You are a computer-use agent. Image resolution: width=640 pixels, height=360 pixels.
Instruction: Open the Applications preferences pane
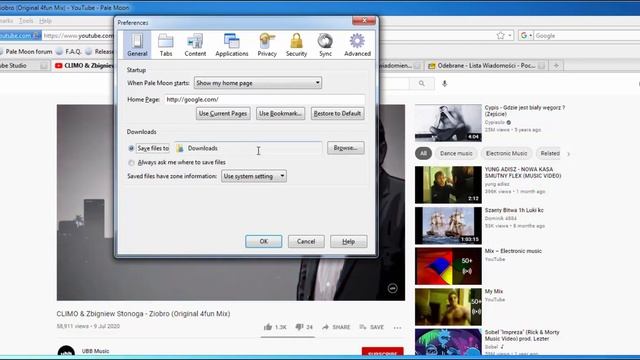pos(231,44)
